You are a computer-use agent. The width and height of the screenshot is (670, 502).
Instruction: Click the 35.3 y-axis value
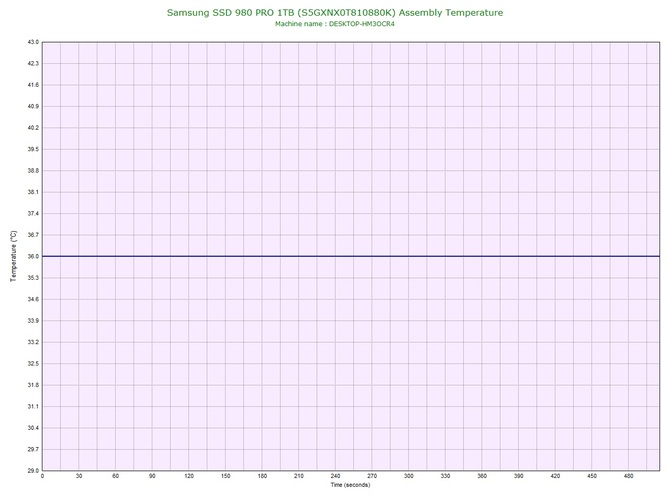(x=33, y=278)
